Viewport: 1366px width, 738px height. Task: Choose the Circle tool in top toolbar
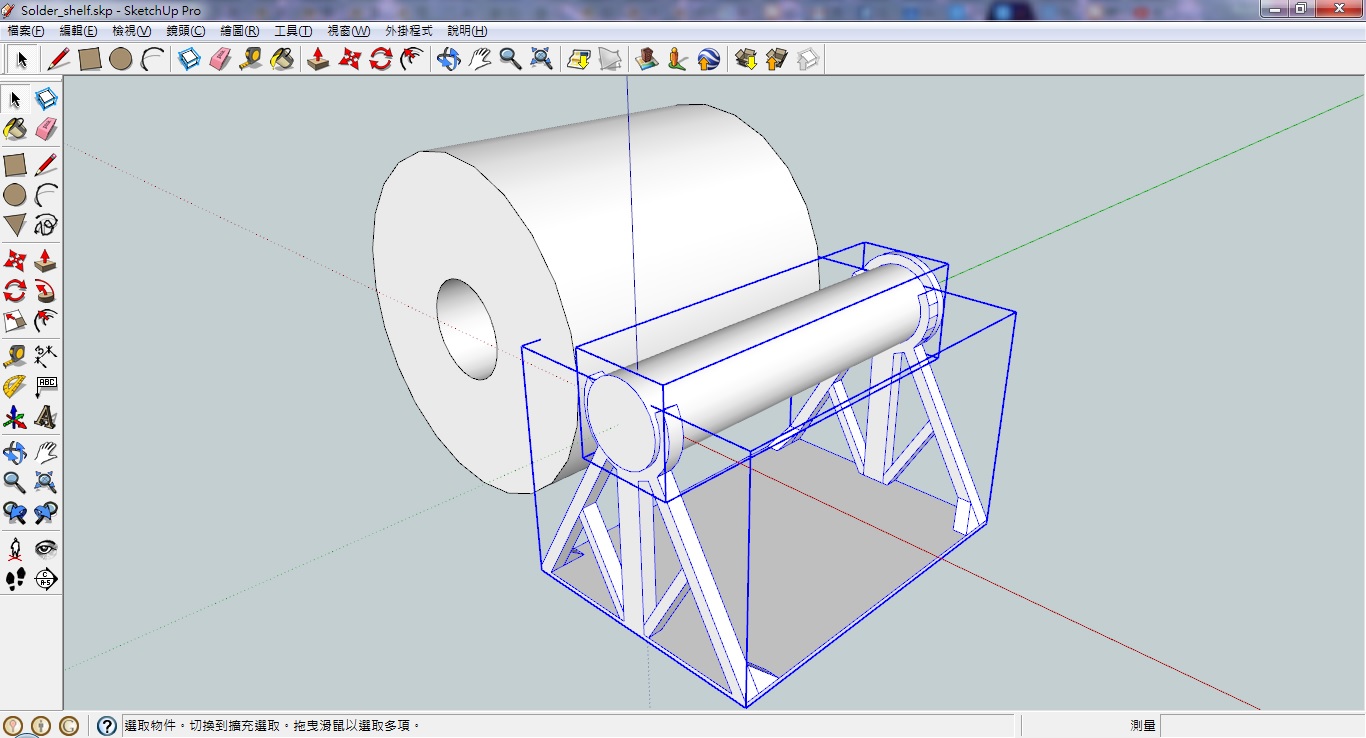click(121, 59)
